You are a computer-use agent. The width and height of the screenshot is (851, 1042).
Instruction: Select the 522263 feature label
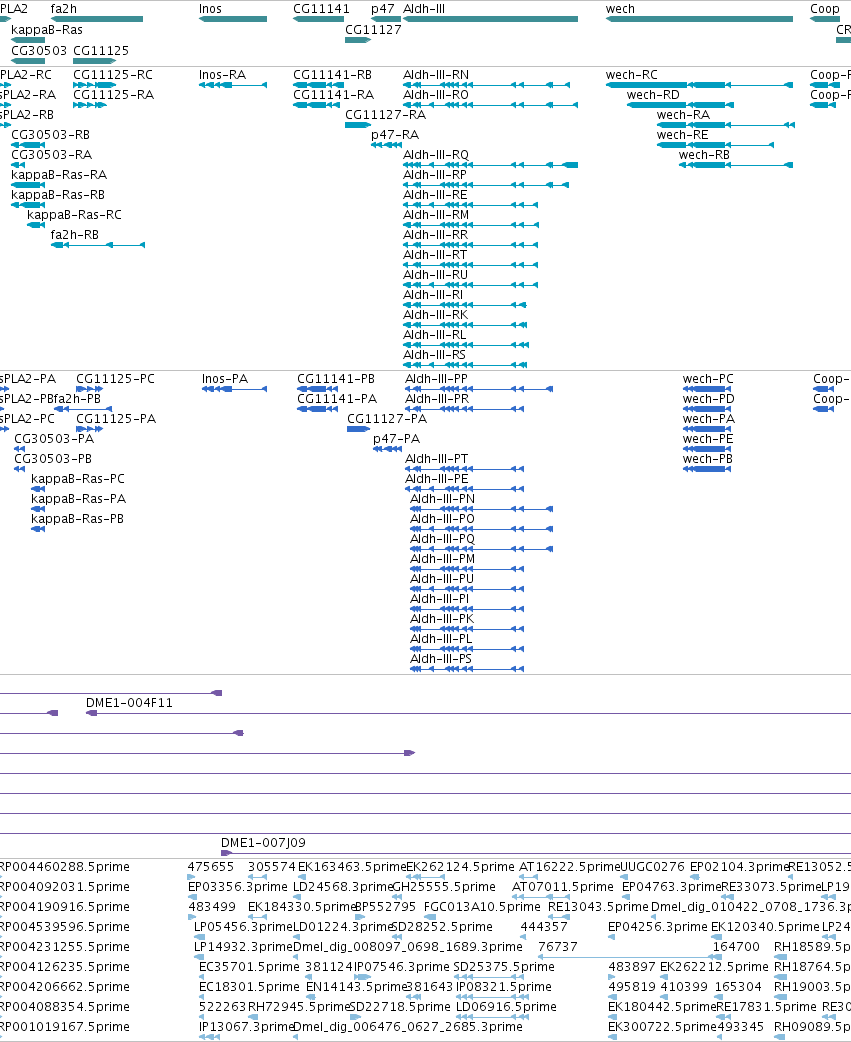point(223,1006)
